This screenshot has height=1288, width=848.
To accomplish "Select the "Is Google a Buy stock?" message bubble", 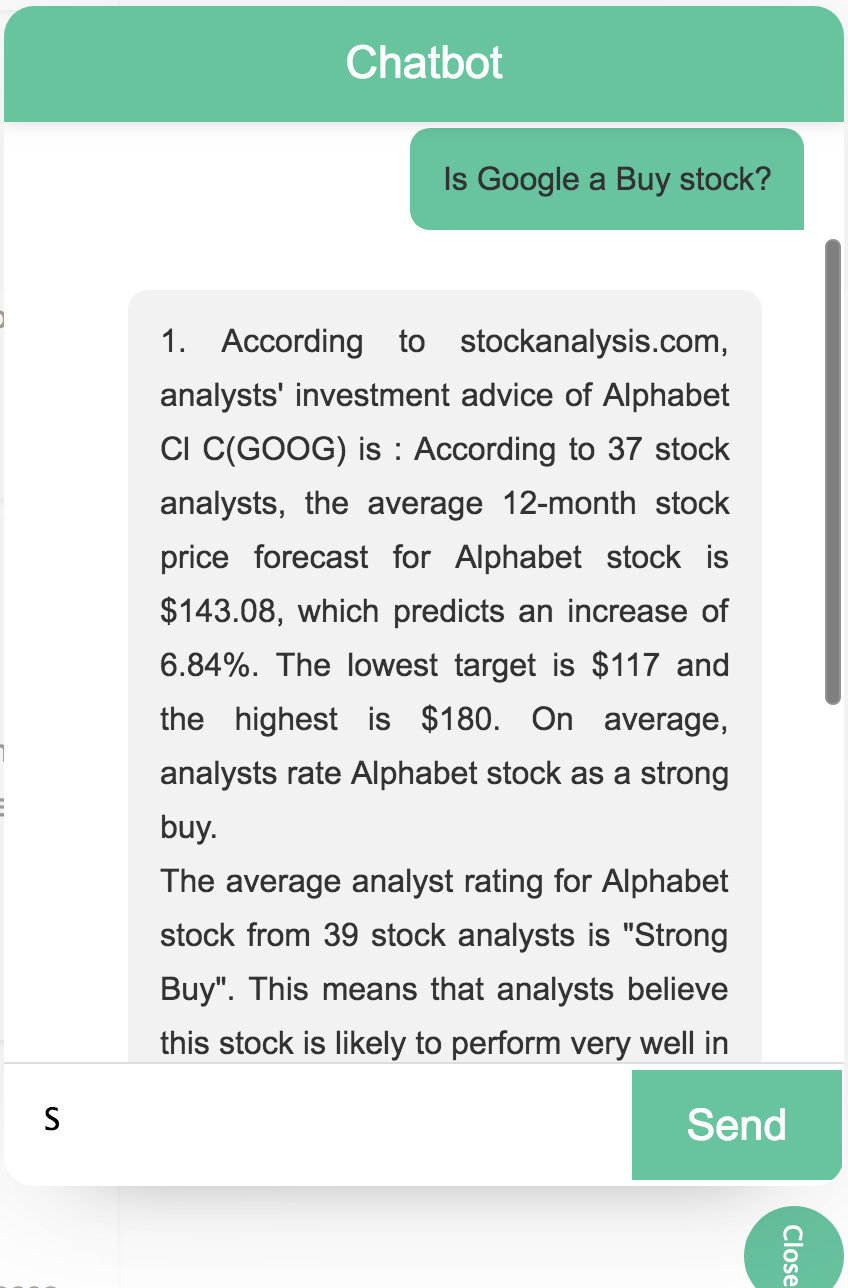I will pyautogui.click(x=607, y=179).
